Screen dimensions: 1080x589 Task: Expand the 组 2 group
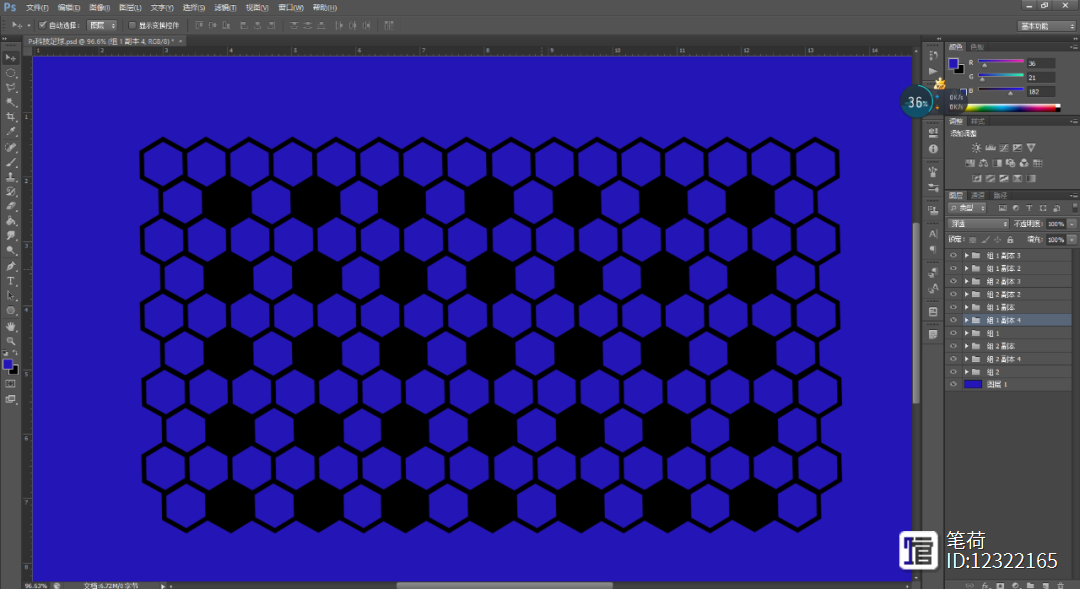(x=966, y=372)
